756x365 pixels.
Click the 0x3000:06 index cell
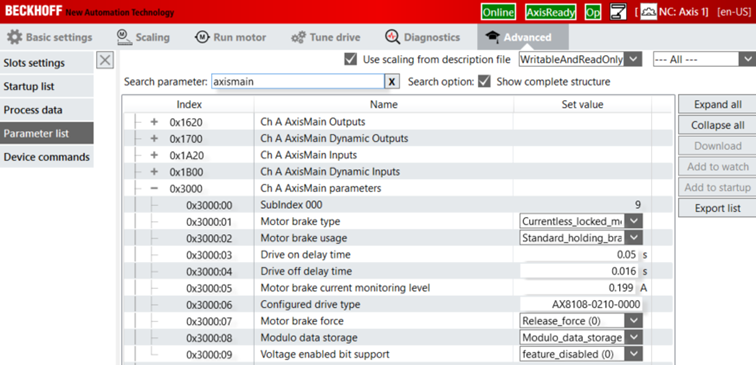pos(209,305)
